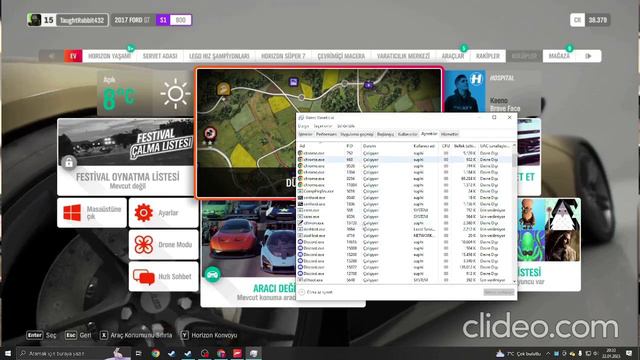The height and width of the screenshot is (360, 640).
Task: Open the Görünüm menu in Task Manager
Action: 346,126
